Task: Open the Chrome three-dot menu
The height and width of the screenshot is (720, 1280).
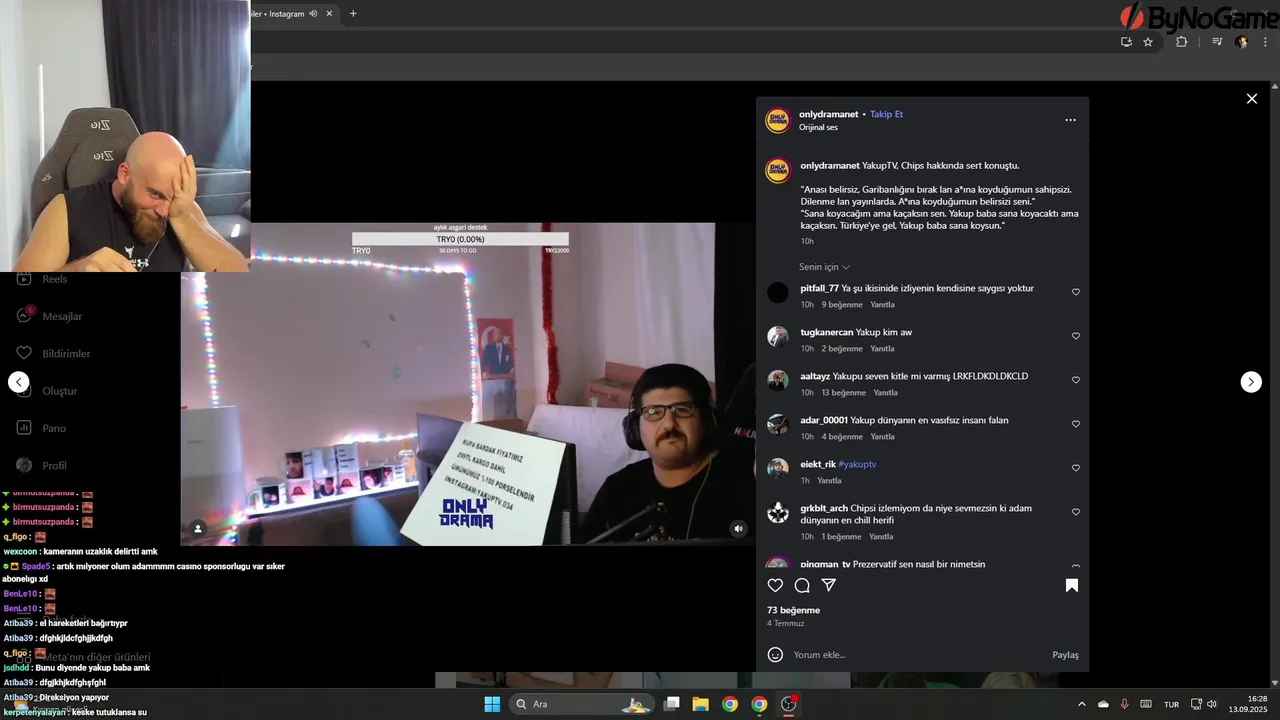Action: pos(1266,42)
